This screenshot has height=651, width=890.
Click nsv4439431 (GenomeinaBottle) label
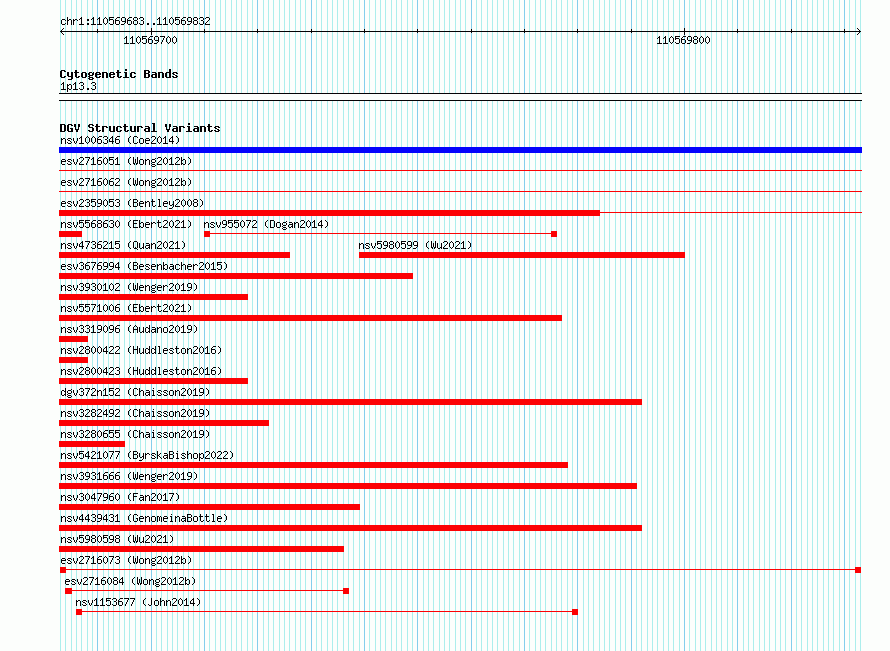click(x=144, y=518)
